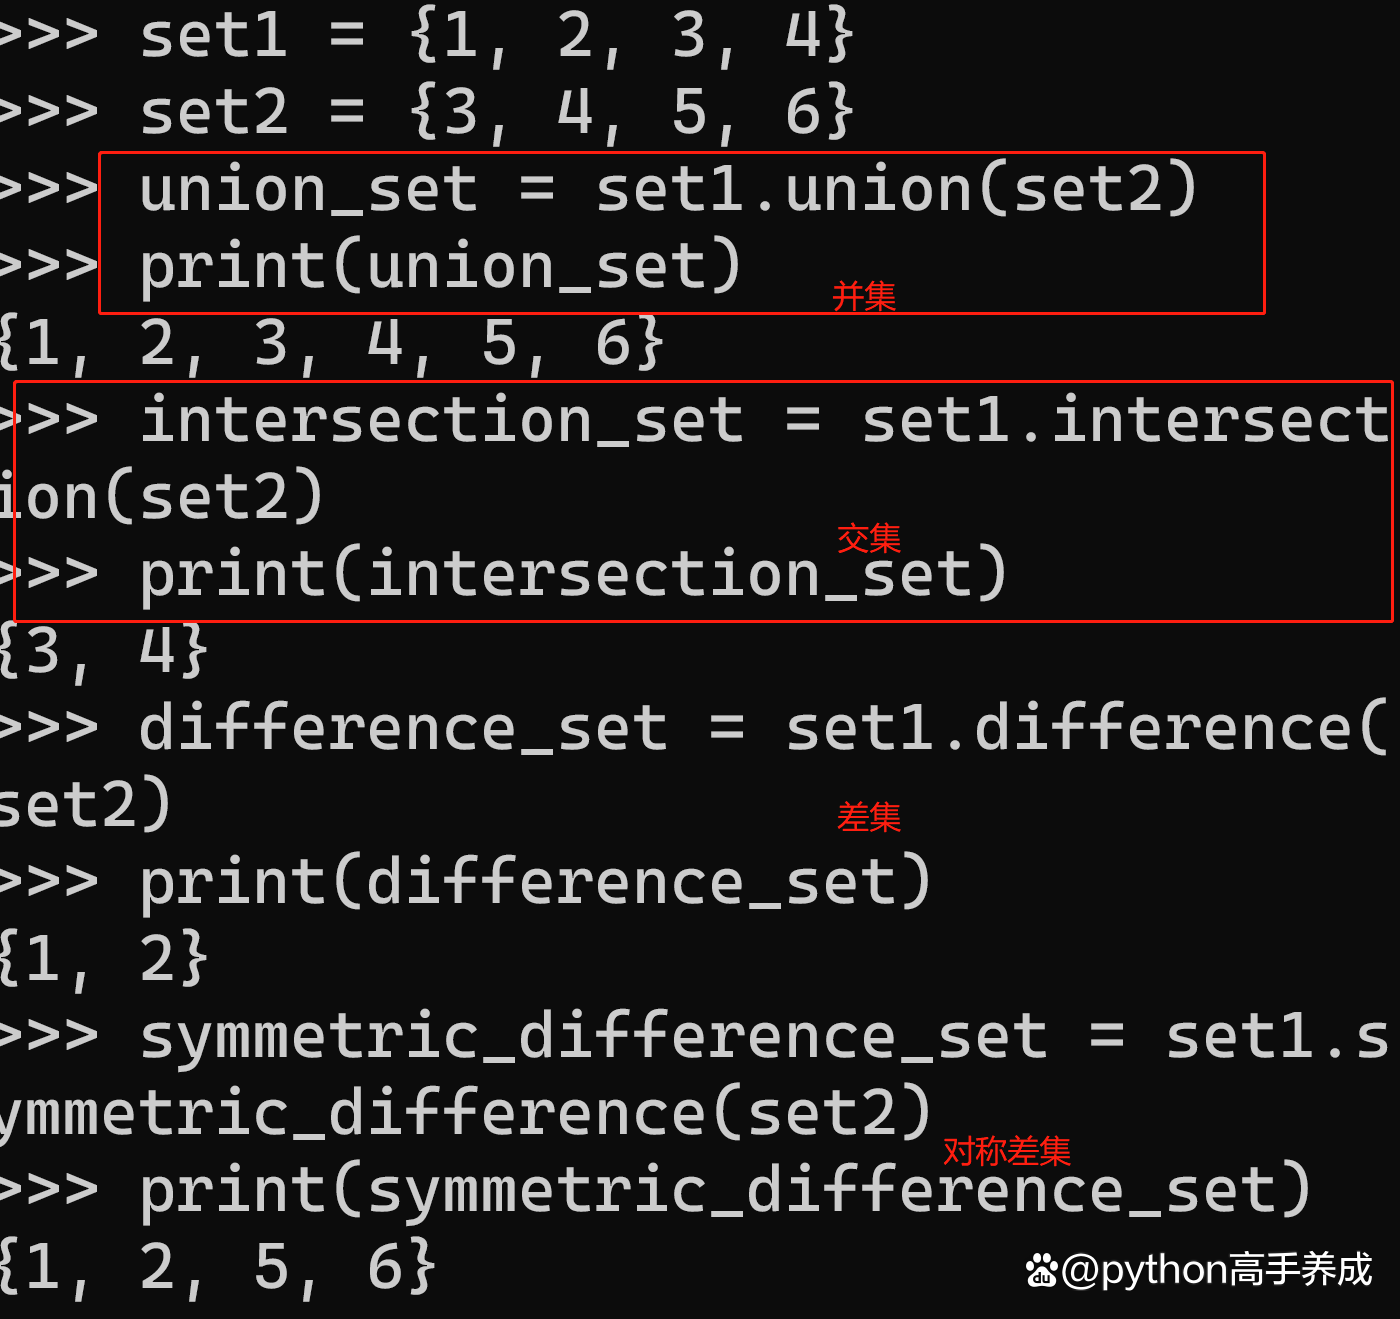Click the difference_set assignment line
Image resolution: width=1400 pixels, height=1319 pixels.
[760, 728]
